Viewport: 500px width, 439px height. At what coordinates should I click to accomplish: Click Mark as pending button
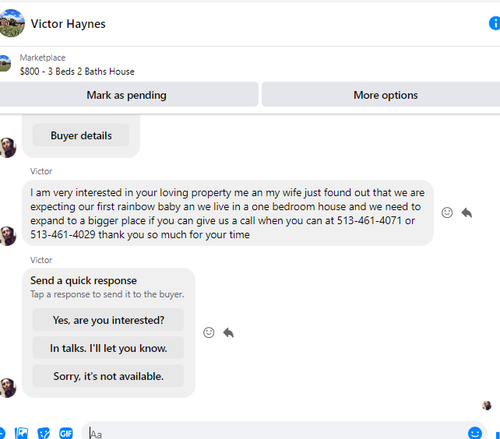click(x=127, y=95)
